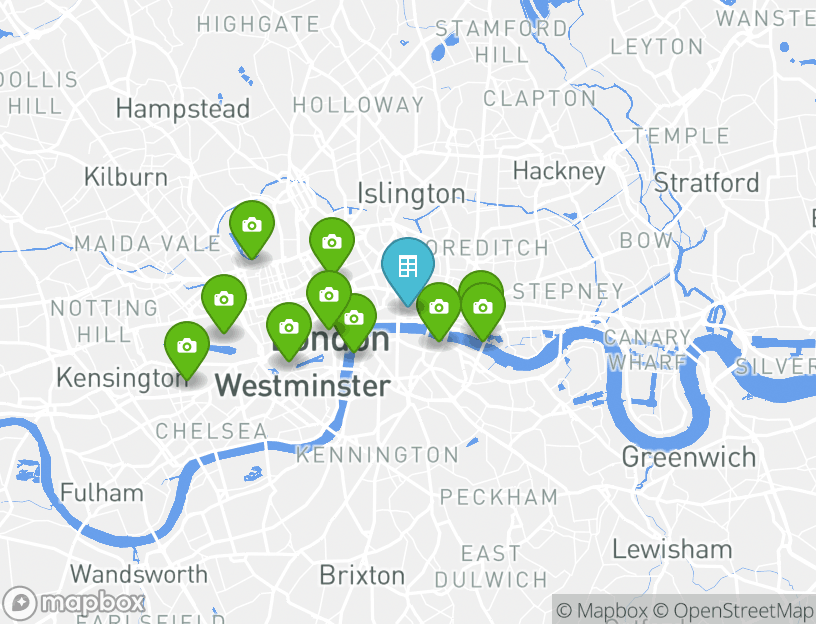Click the Canary Wharf map label
Image resolution: width=816 pixels, height=624 pixels.
click(647, 350)
